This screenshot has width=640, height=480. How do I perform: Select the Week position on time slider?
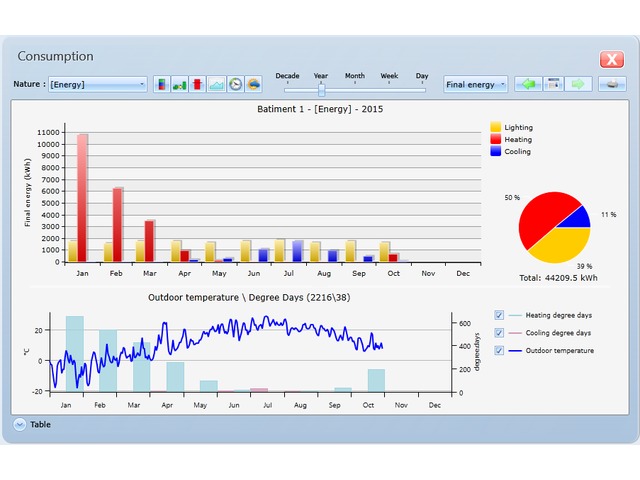pos(389,88)
